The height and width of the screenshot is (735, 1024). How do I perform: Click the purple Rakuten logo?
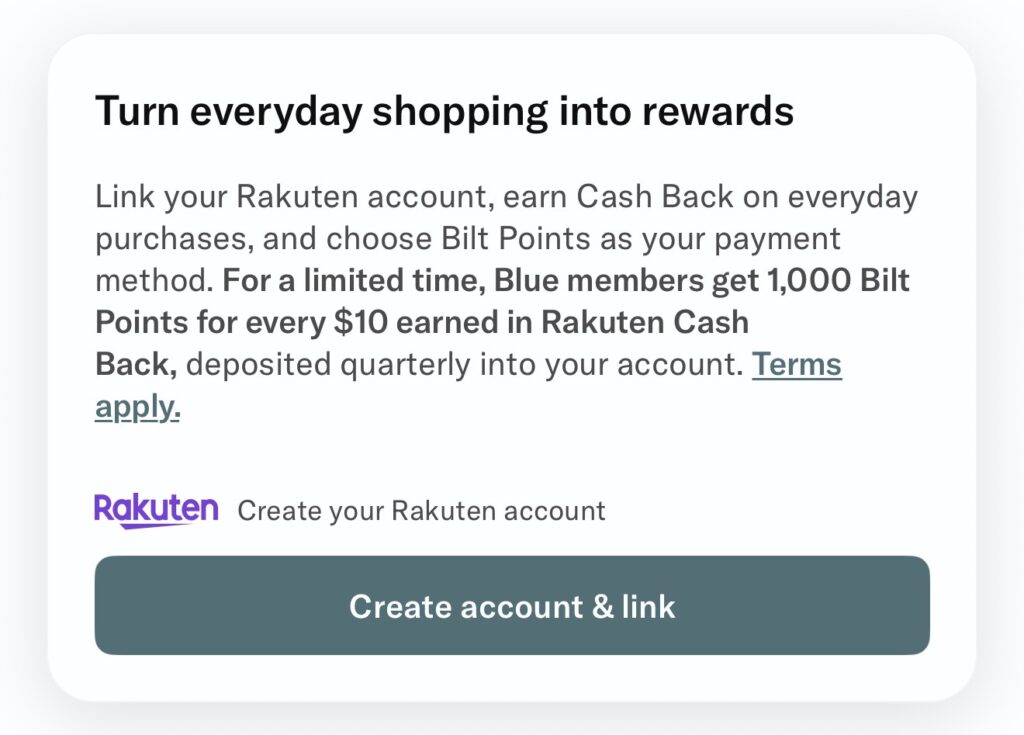pyautogui.click(x=155, y=510)
